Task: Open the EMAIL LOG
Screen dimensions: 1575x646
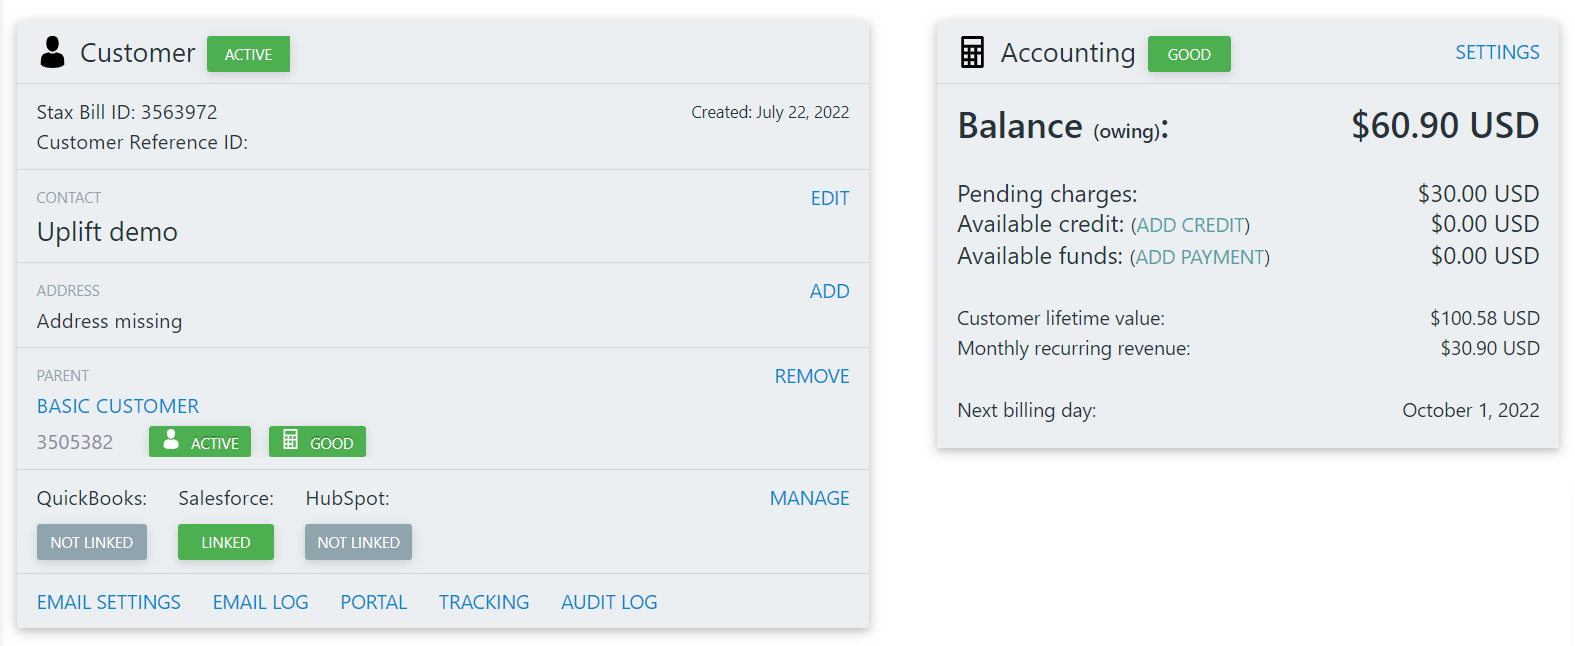Action: (260, 602)
